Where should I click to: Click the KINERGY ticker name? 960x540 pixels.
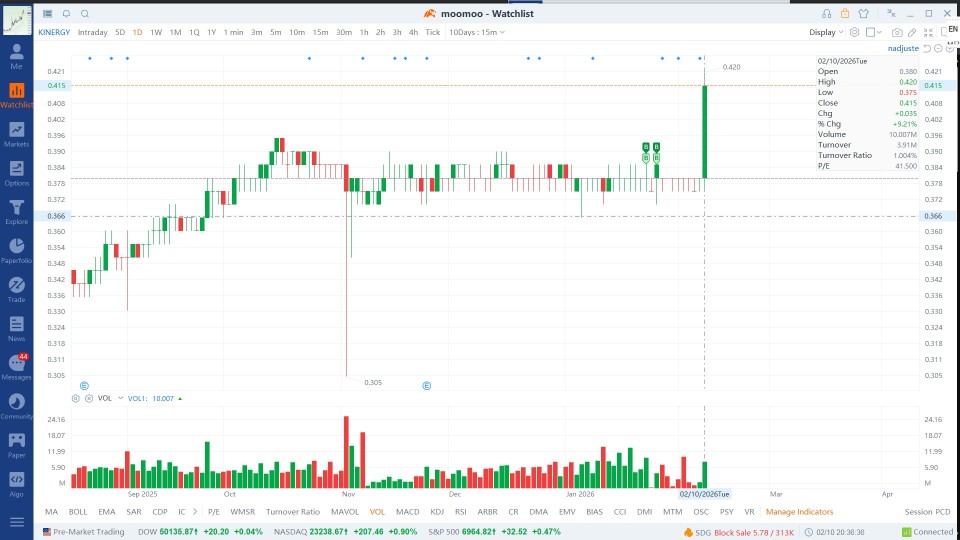(54, 32)
